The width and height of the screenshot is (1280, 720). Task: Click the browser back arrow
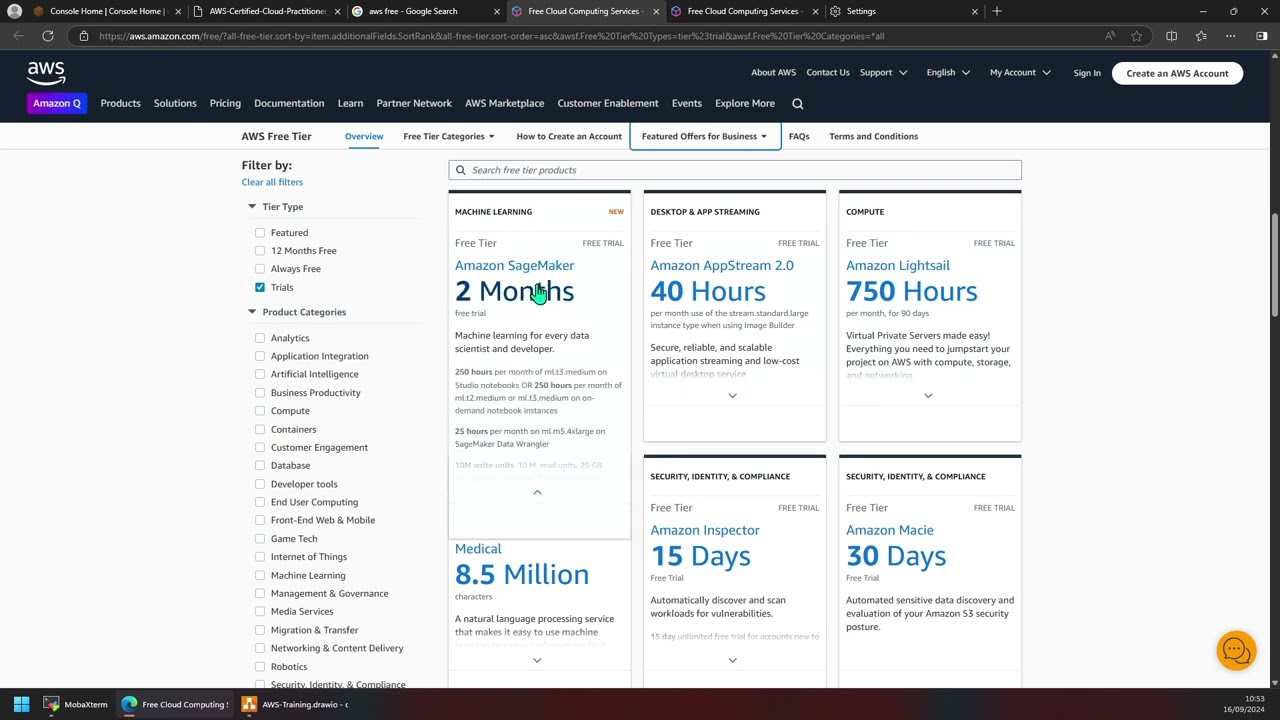tap(19, 36)
